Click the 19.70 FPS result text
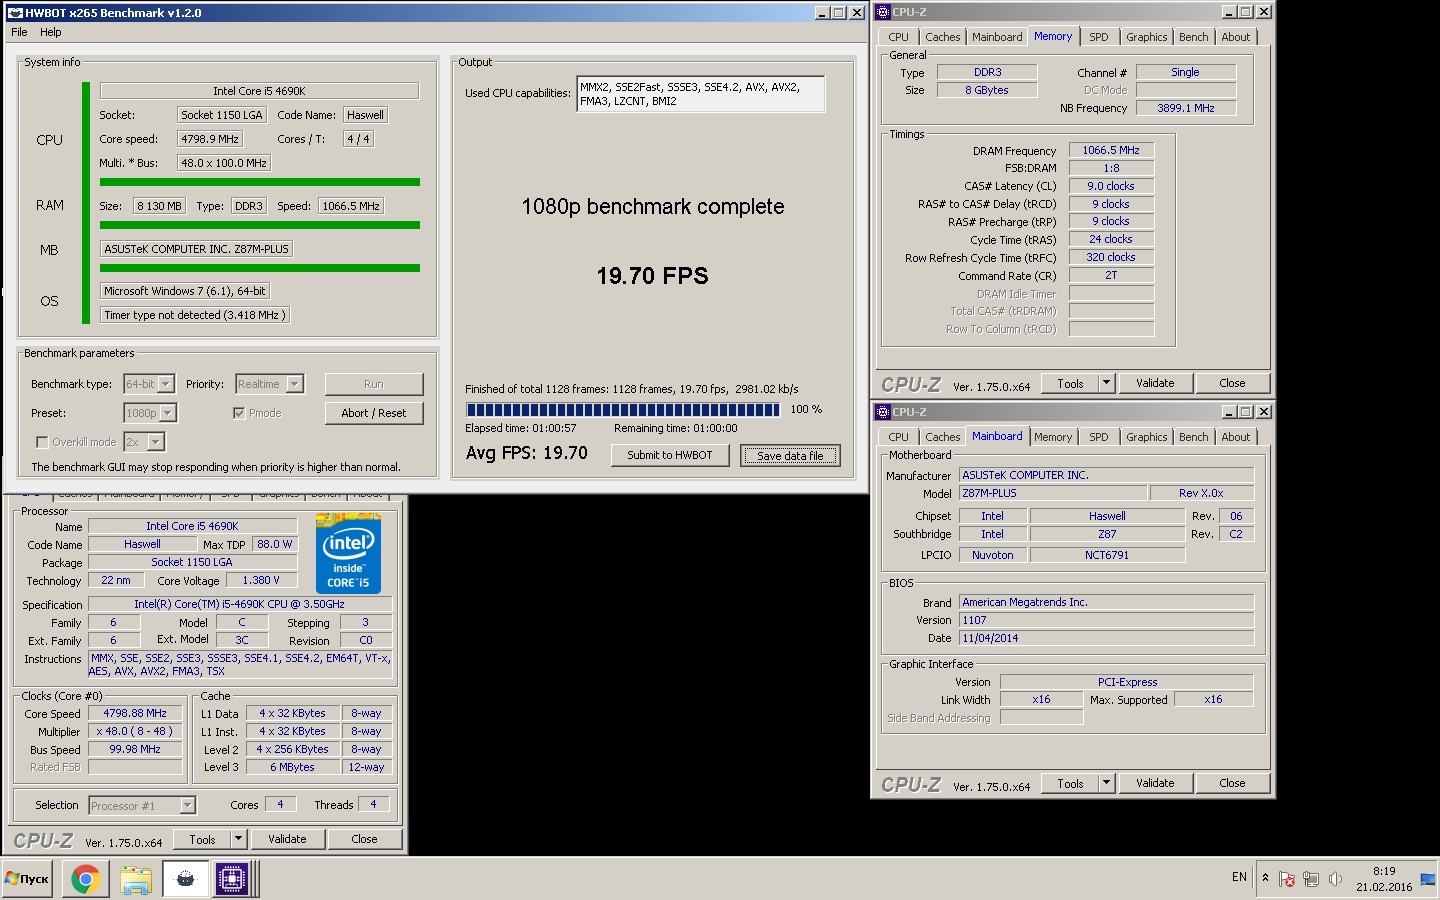1440x900 pixels. pyautogui.click(x=652, y=276)
